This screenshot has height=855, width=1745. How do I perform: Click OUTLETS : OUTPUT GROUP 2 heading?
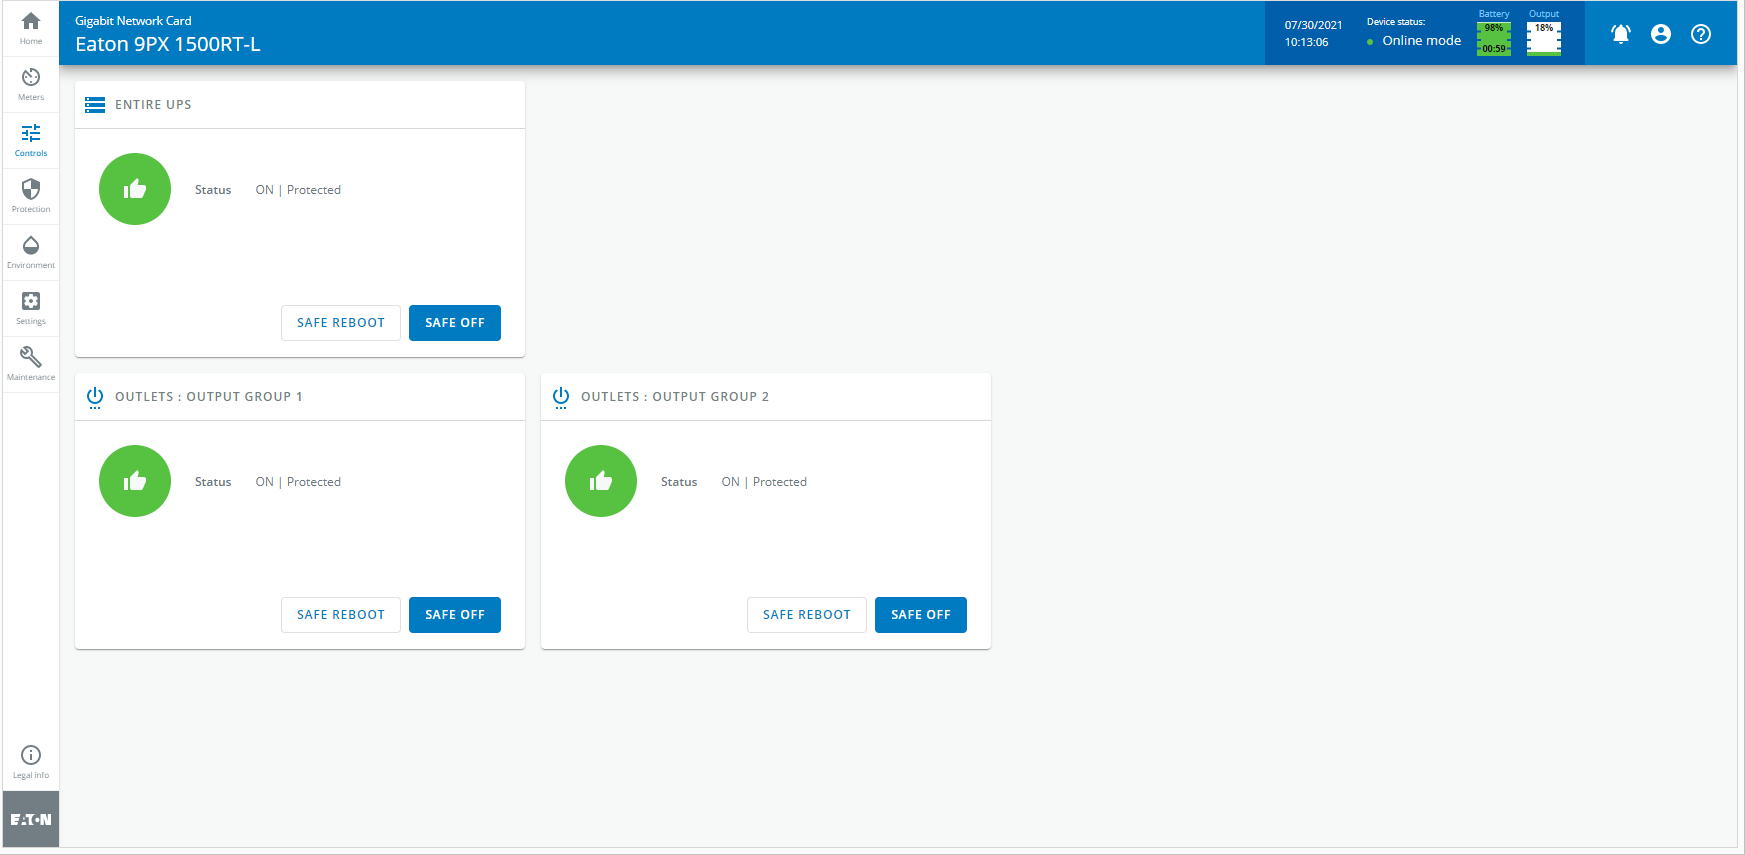coord(675,397)
